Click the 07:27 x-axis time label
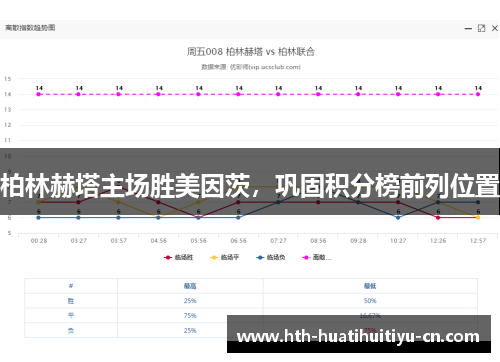500x362 pixels. (278, 241)
